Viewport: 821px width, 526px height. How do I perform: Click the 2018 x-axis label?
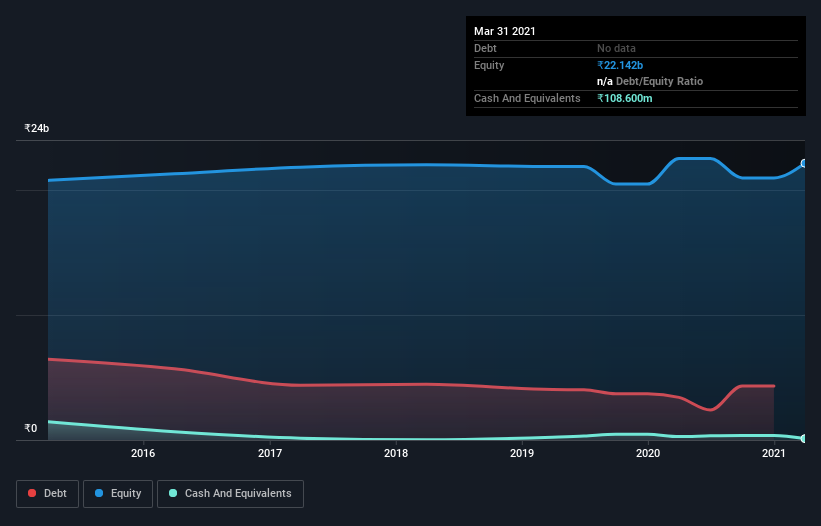396,453
